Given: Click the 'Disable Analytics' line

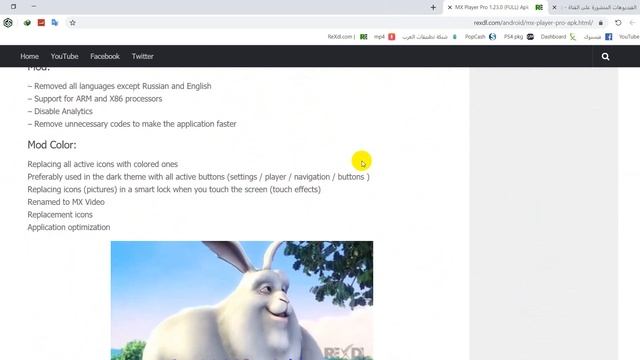Looking at the screenshot, I should coord(60,111).
